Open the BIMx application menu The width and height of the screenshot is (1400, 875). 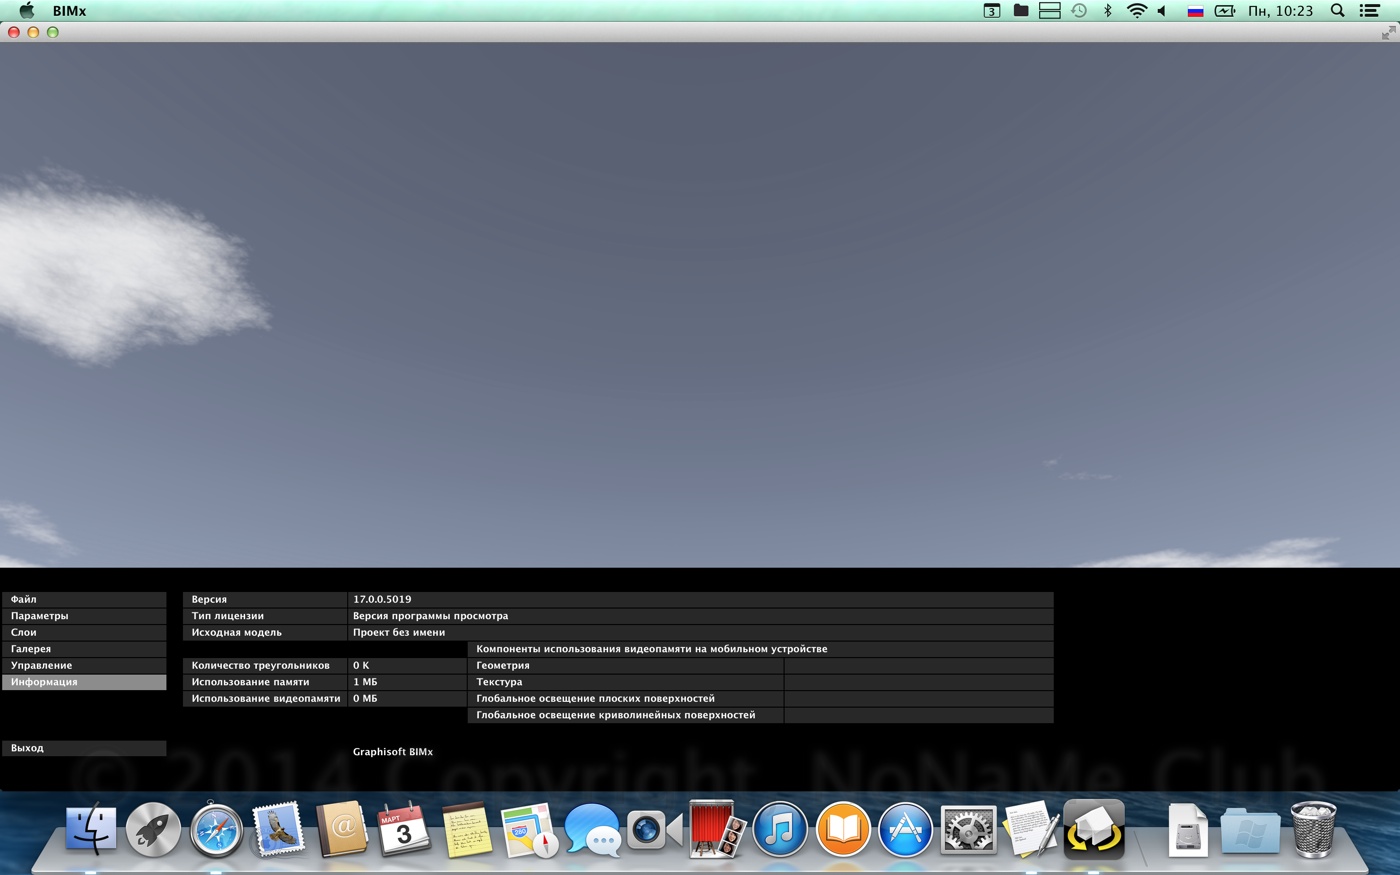[69, 11]
